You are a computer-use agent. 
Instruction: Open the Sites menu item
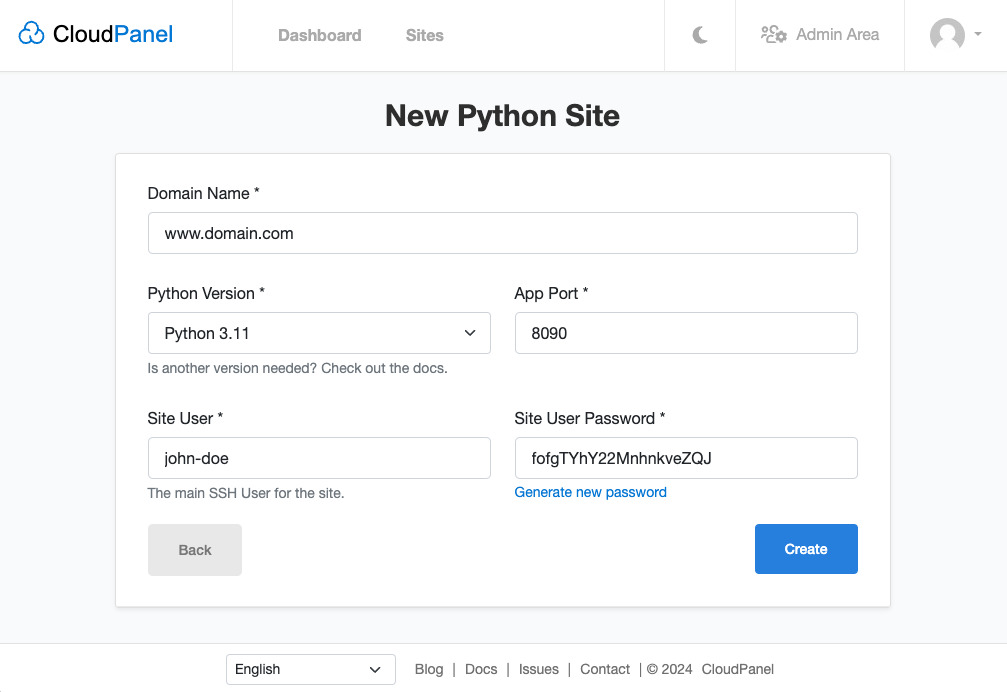pos(424,35)
